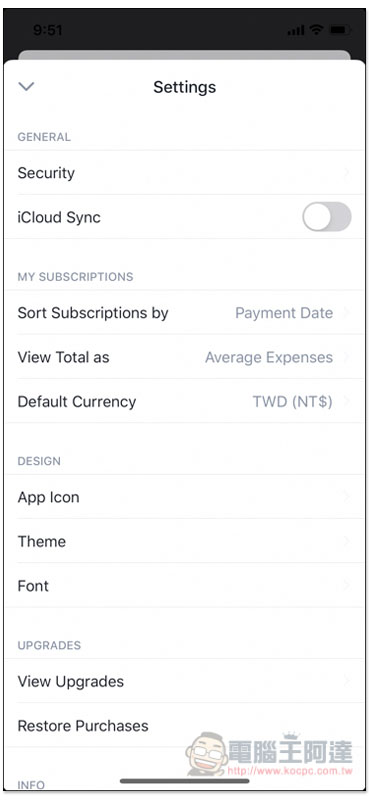
Task: Tap the home indicator bar
Action: (185, 781)
